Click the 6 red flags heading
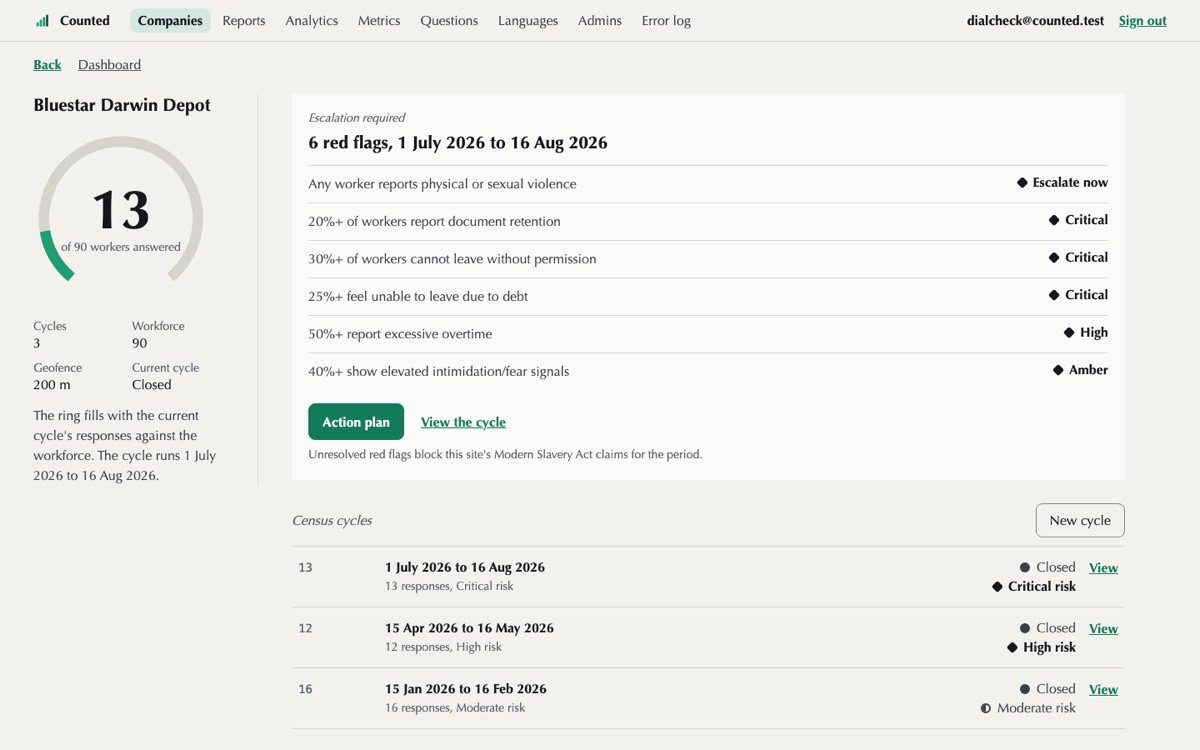Viewport: 1200px width, 750px height. pyautogui.click(x=458, y=142)
